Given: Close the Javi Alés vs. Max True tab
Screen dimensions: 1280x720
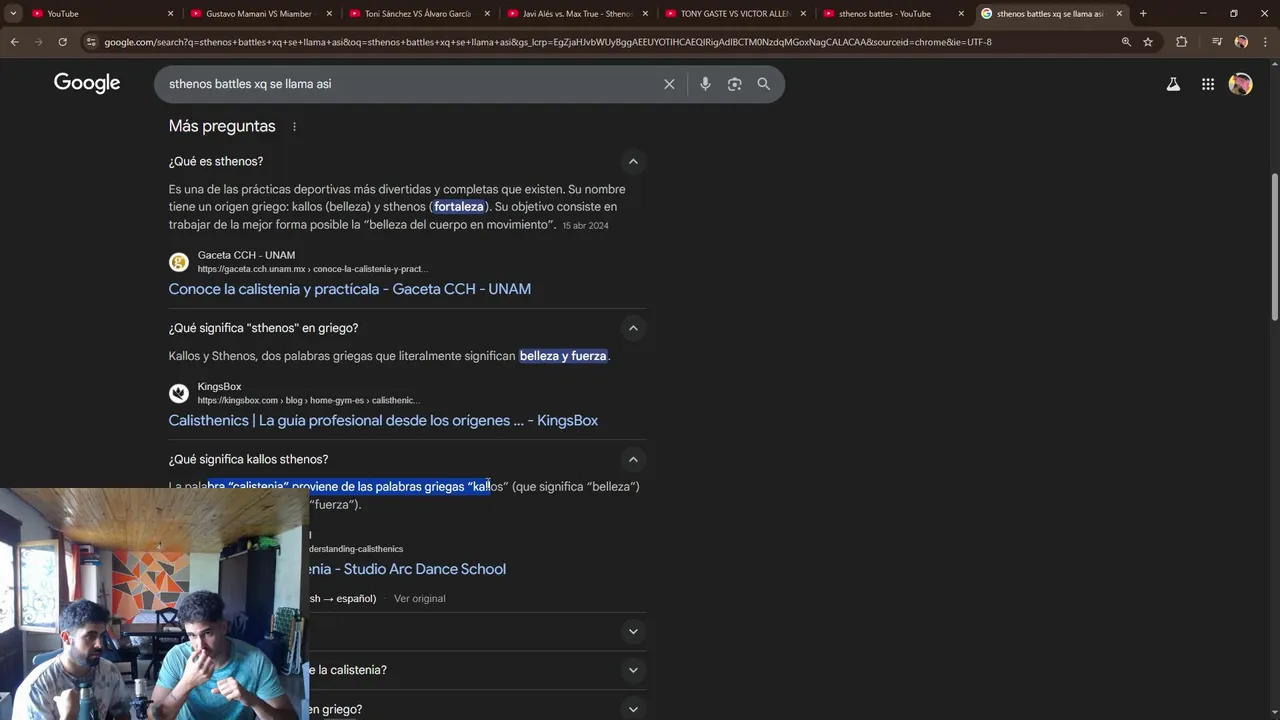Looking at the screenshot, I should coord(645,13).
